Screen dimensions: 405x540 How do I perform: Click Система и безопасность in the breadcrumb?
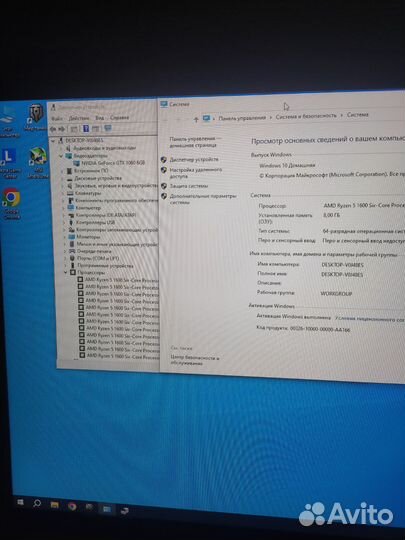(x=306, y=116)
